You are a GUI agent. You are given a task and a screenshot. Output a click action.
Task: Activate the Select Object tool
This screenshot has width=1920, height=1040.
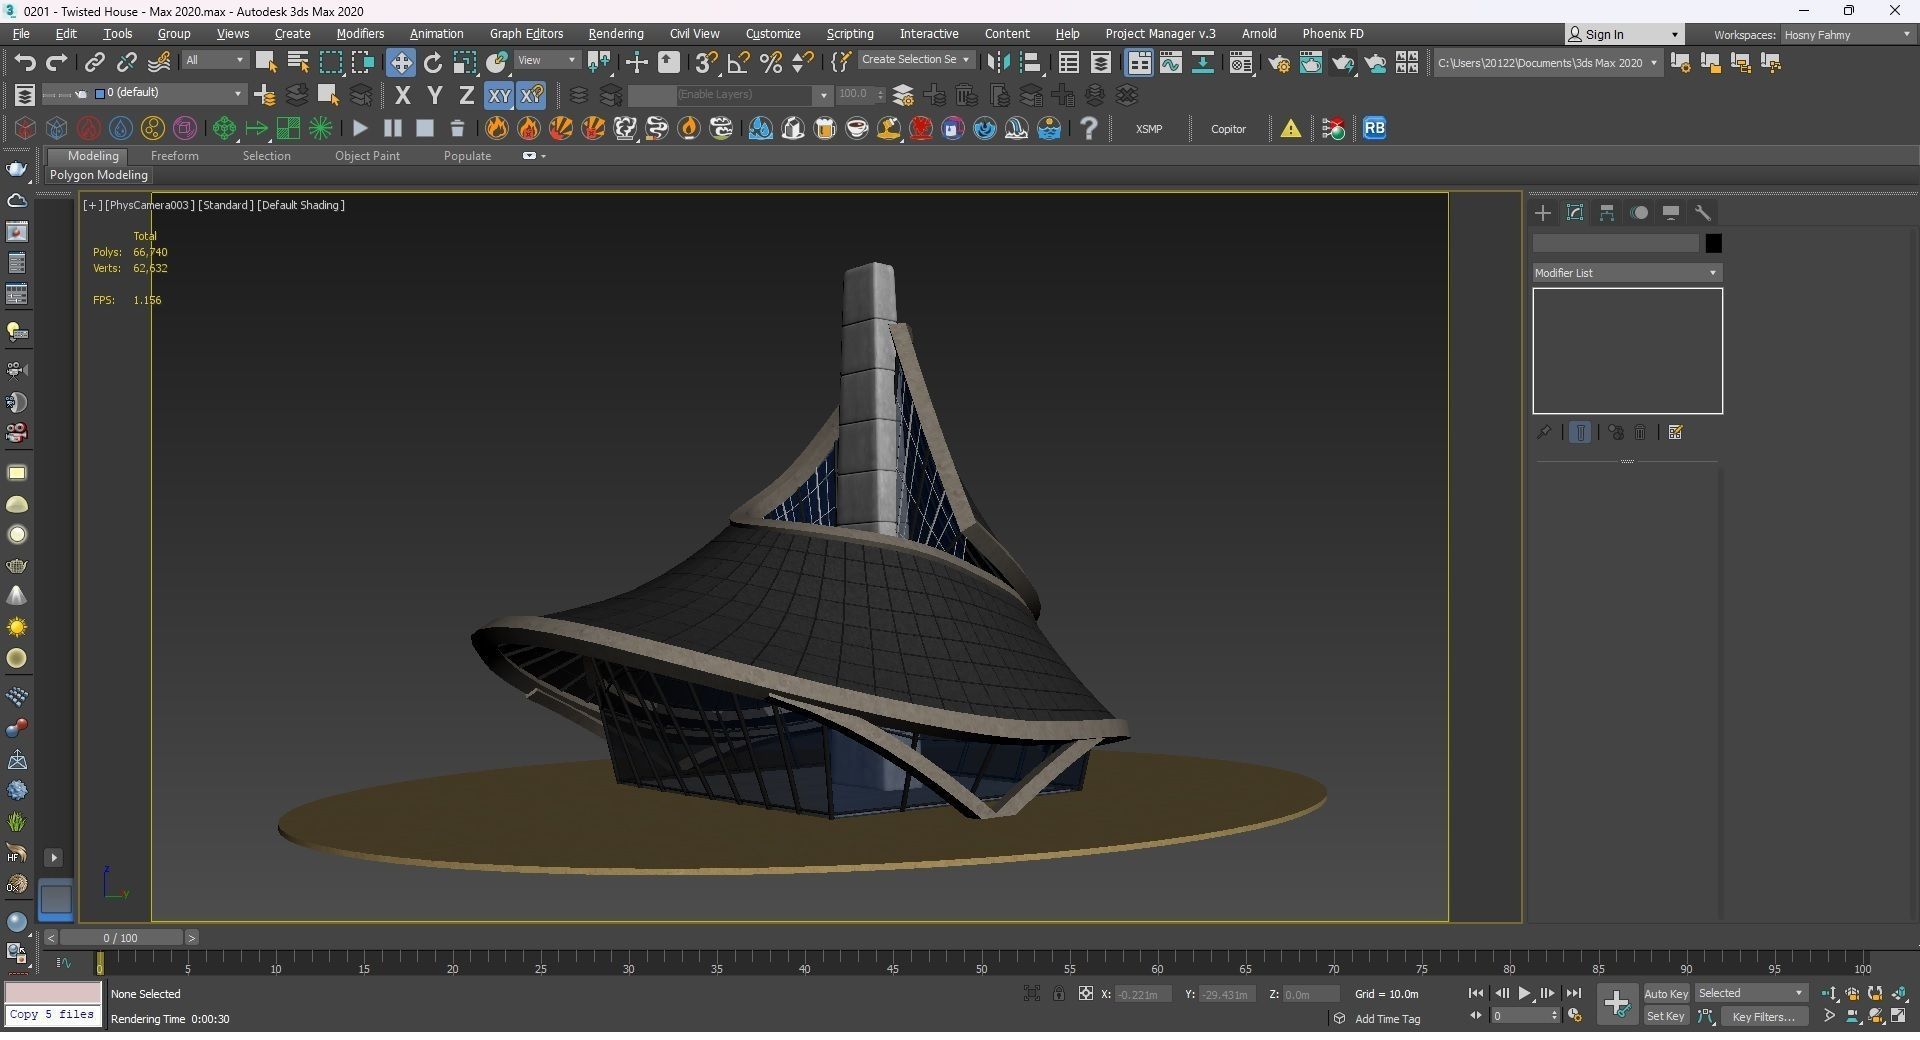(266, 62)
